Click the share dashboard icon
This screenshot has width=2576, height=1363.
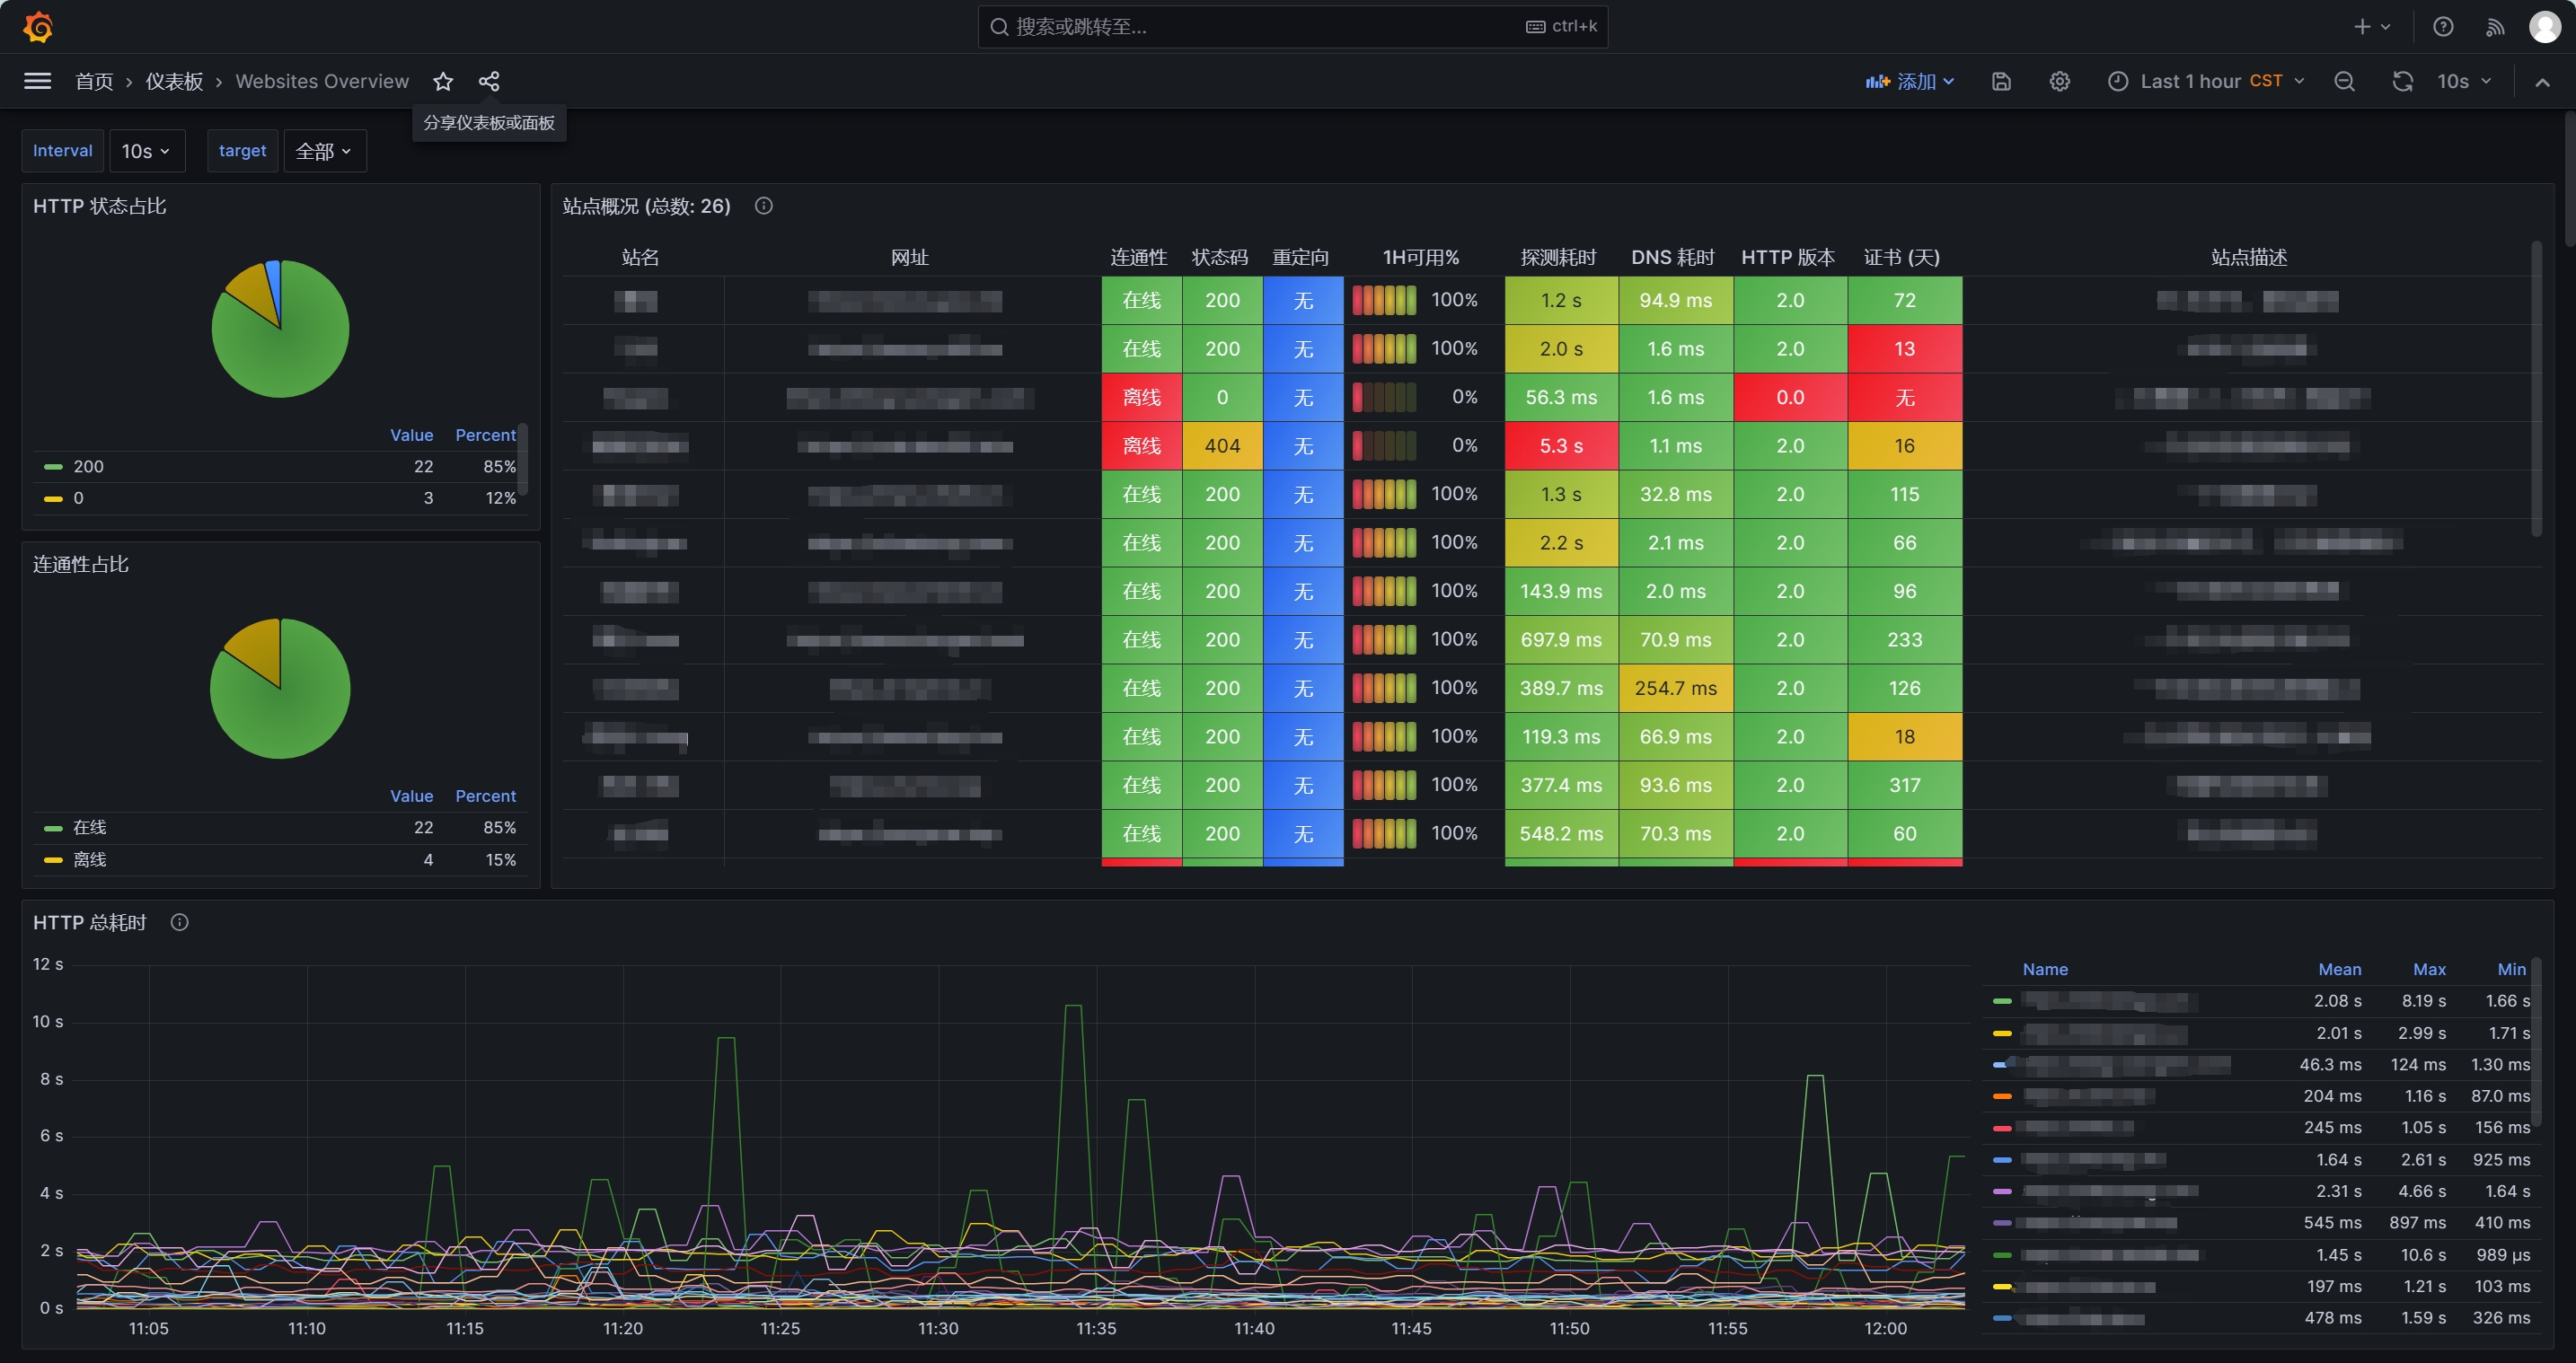pyautogui.click(x=489, y=81)
